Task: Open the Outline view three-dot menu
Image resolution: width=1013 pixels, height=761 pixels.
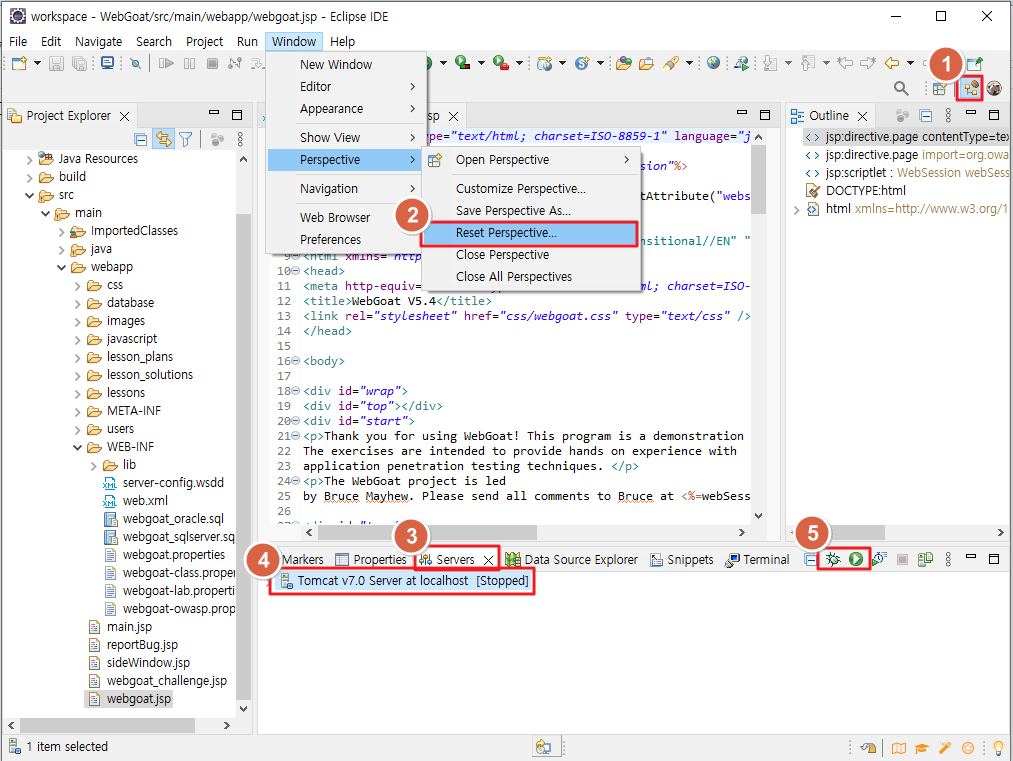Action: pos(948,116)
